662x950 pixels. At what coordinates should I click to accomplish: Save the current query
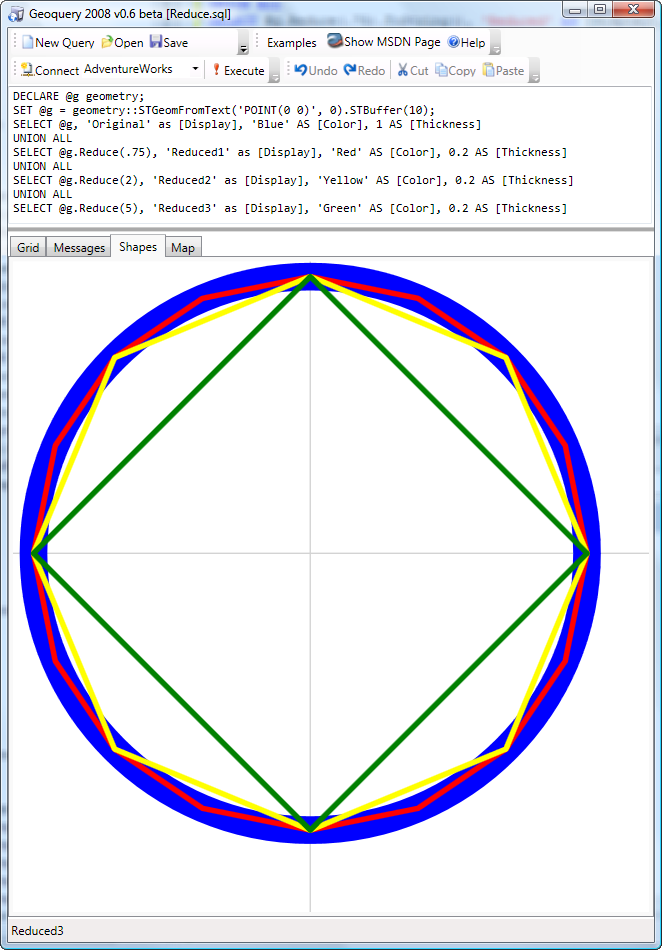(169, 42)
